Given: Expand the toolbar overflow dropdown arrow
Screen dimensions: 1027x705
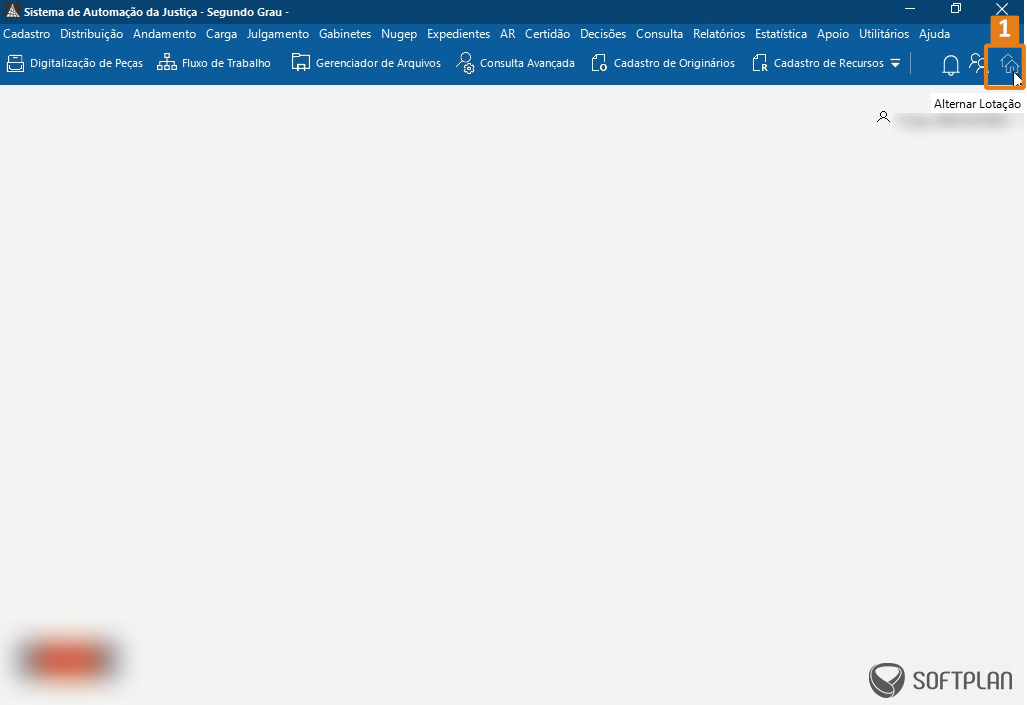Looking at the screenshot, I should [x=895, y=64].
